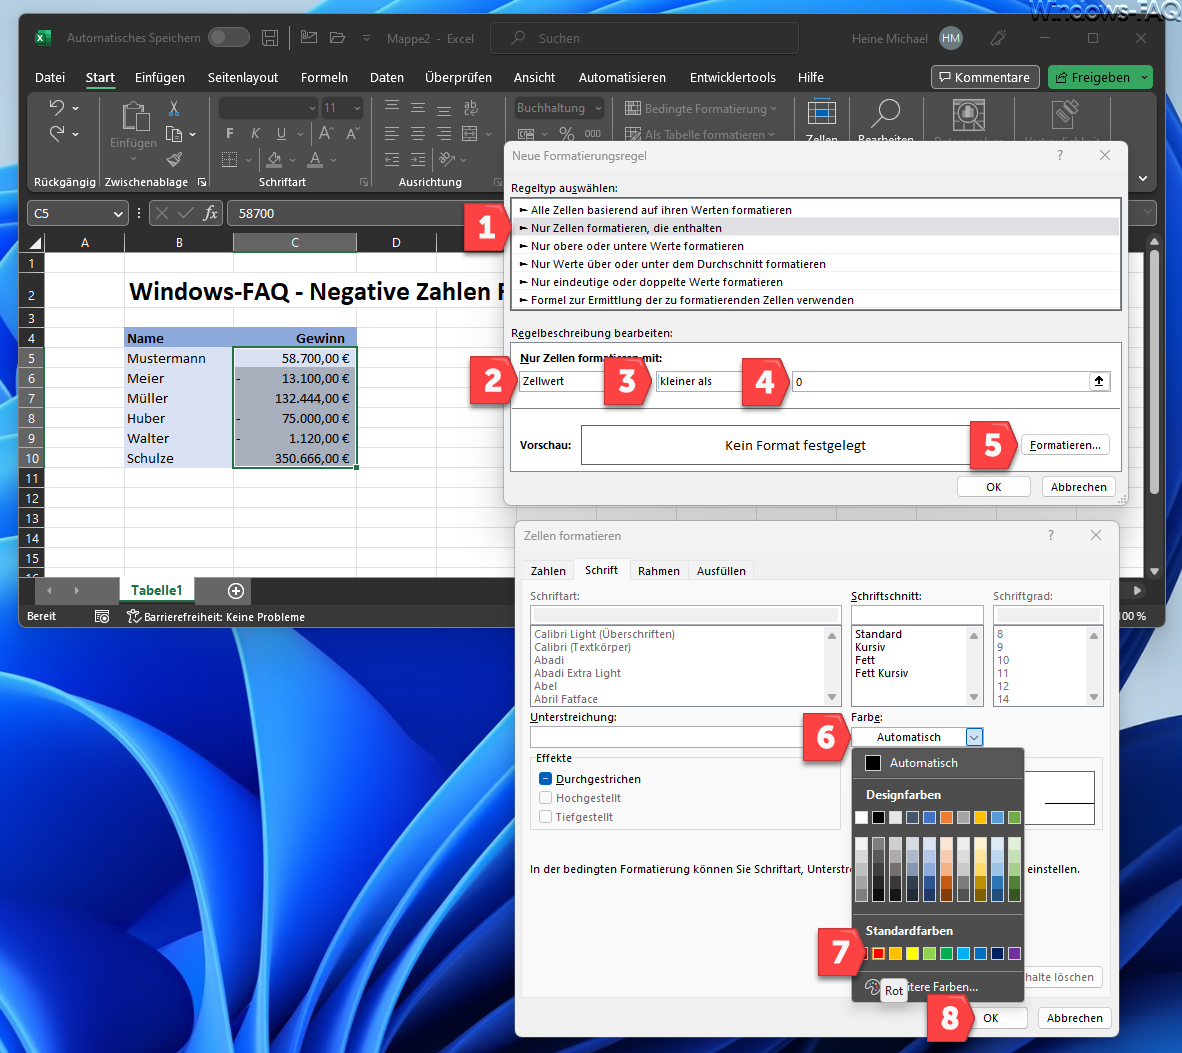Toggle the Automatisches Speichern switch
1182x1053 pixels.
pos(228,37)
